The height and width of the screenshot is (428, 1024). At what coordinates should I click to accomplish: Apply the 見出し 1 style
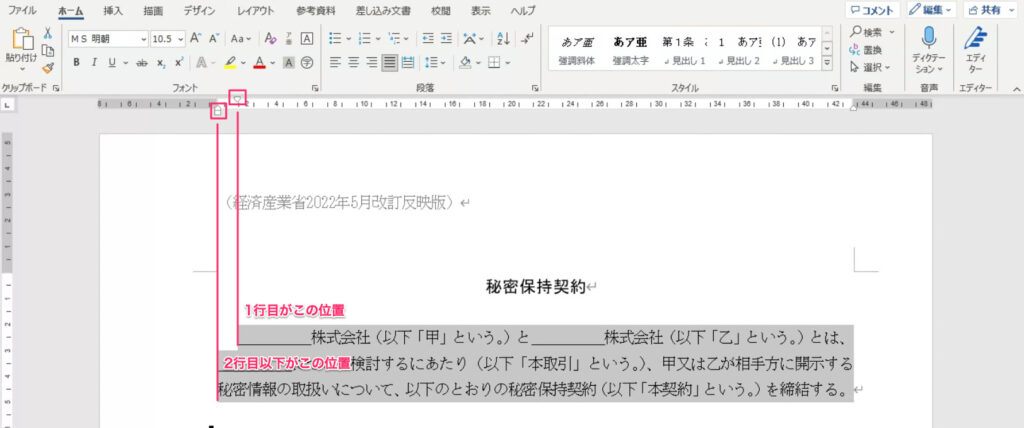tap(684, 51)
